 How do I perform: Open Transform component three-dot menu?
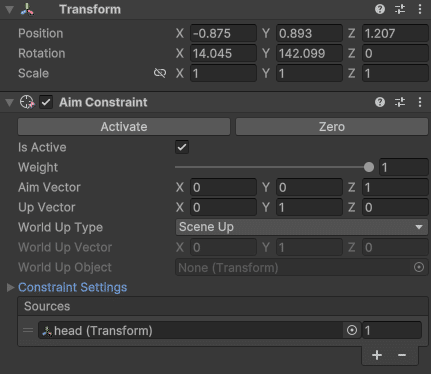click(420, 9)
